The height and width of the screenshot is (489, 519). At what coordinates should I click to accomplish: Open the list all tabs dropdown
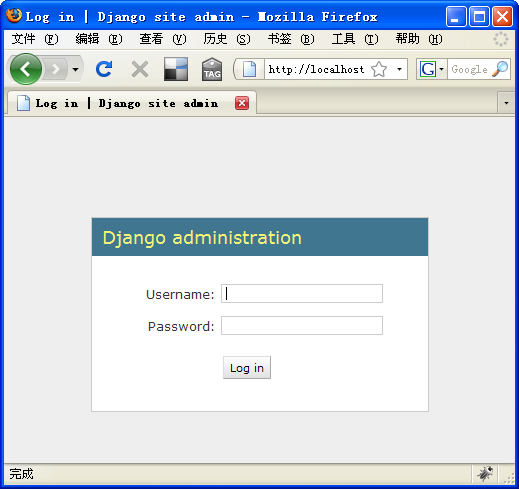[x=506, y=103]
